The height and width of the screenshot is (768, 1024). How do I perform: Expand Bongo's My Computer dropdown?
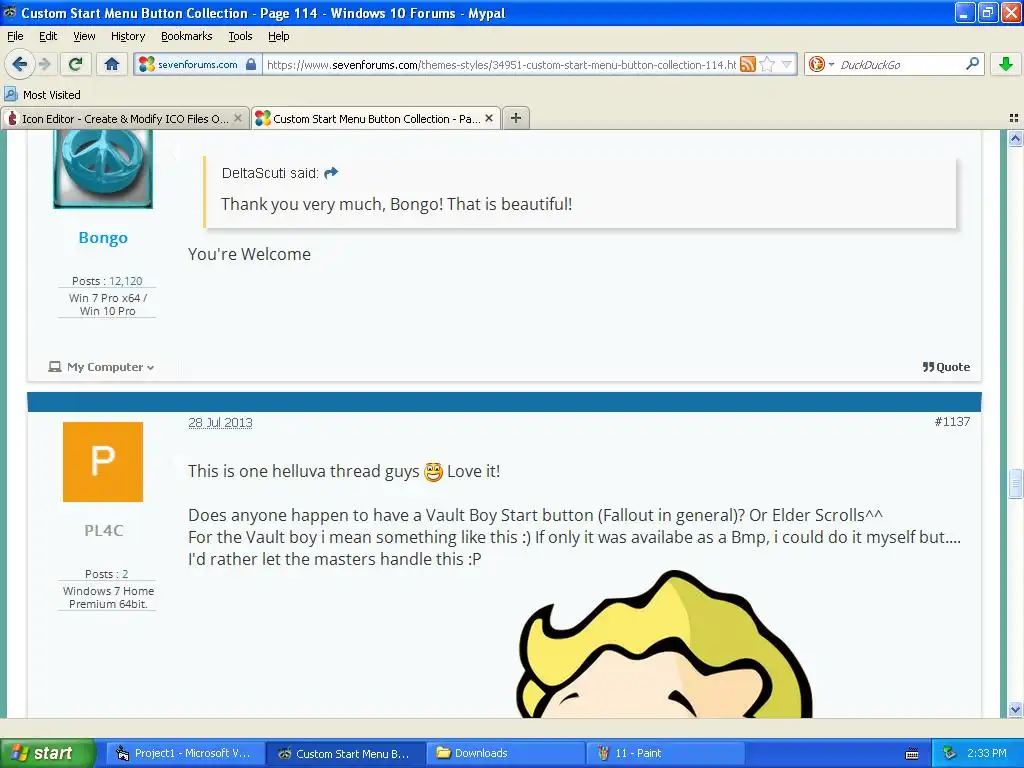click(101, 367)
